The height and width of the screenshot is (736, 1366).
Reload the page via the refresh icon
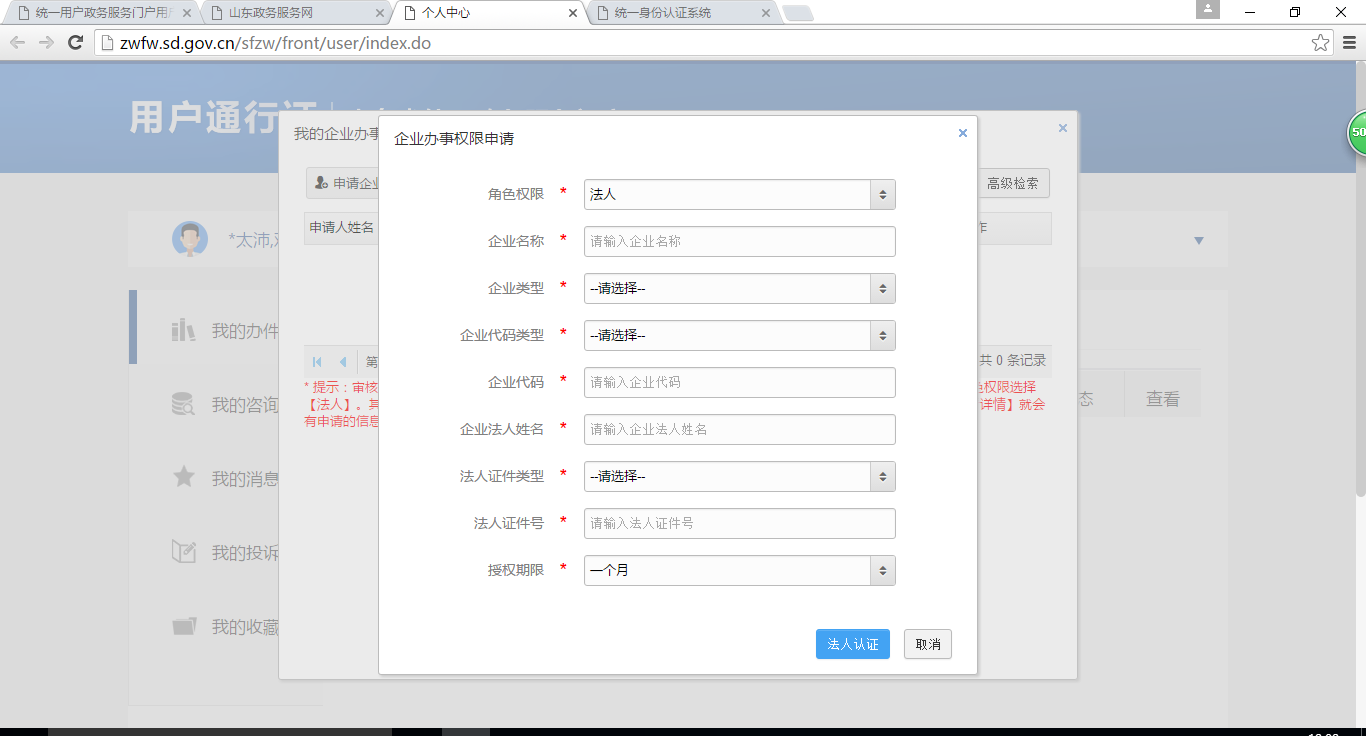tap(75, 43)
